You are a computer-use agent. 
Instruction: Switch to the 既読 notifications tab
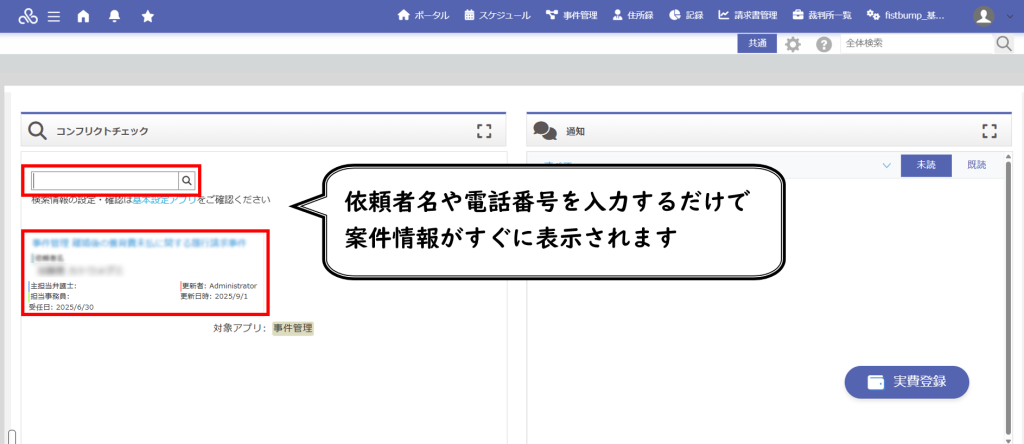click(975, 166)
